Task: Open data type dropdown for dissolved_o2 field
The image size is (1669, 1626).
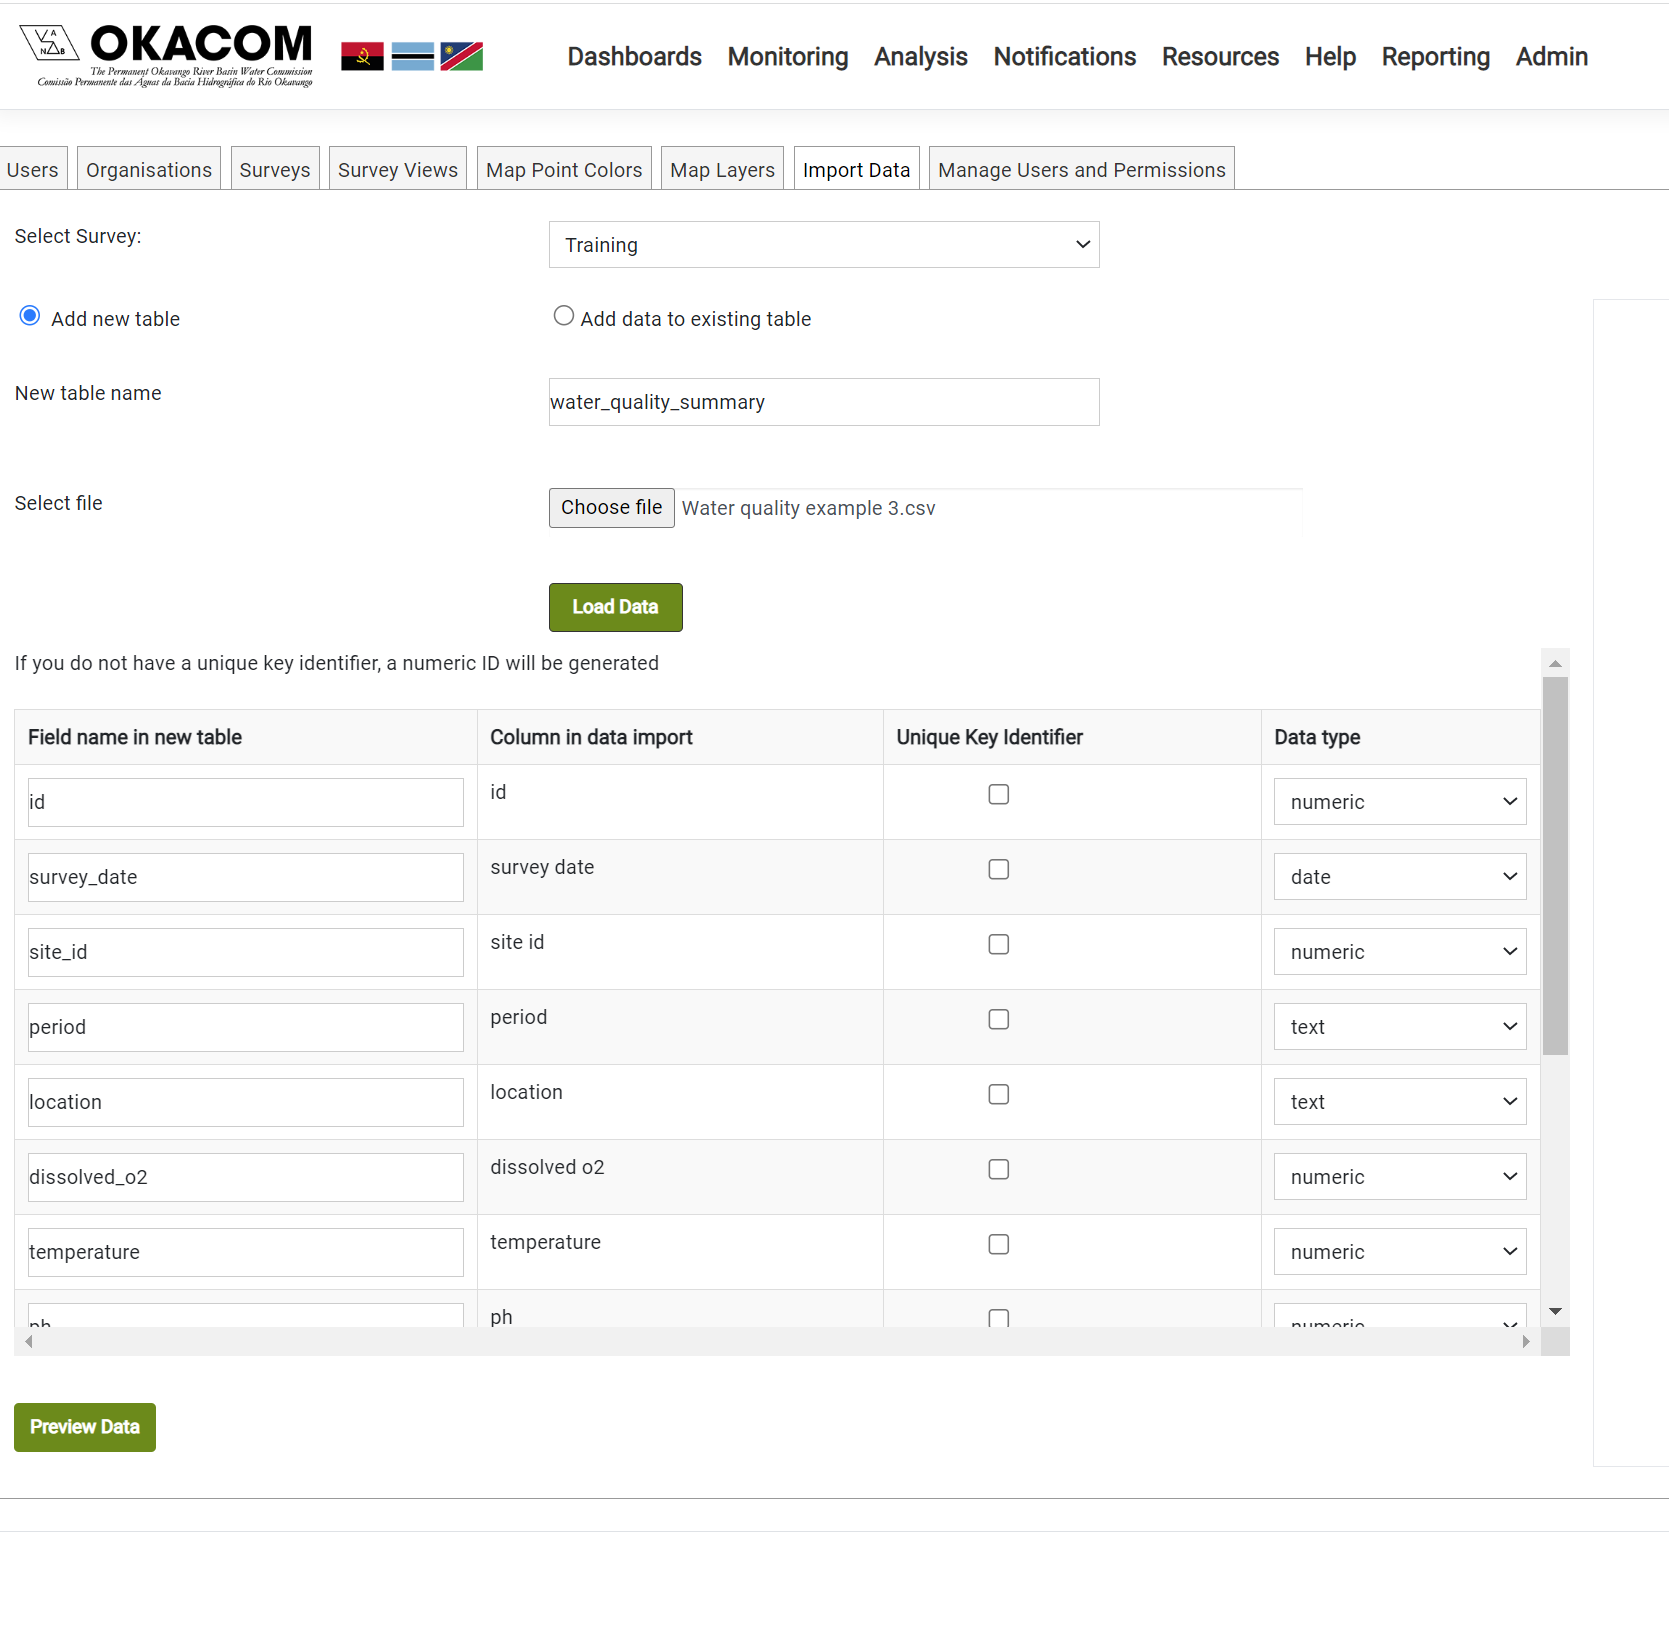Action: pyautogui.click(x=1400, y=1177)
